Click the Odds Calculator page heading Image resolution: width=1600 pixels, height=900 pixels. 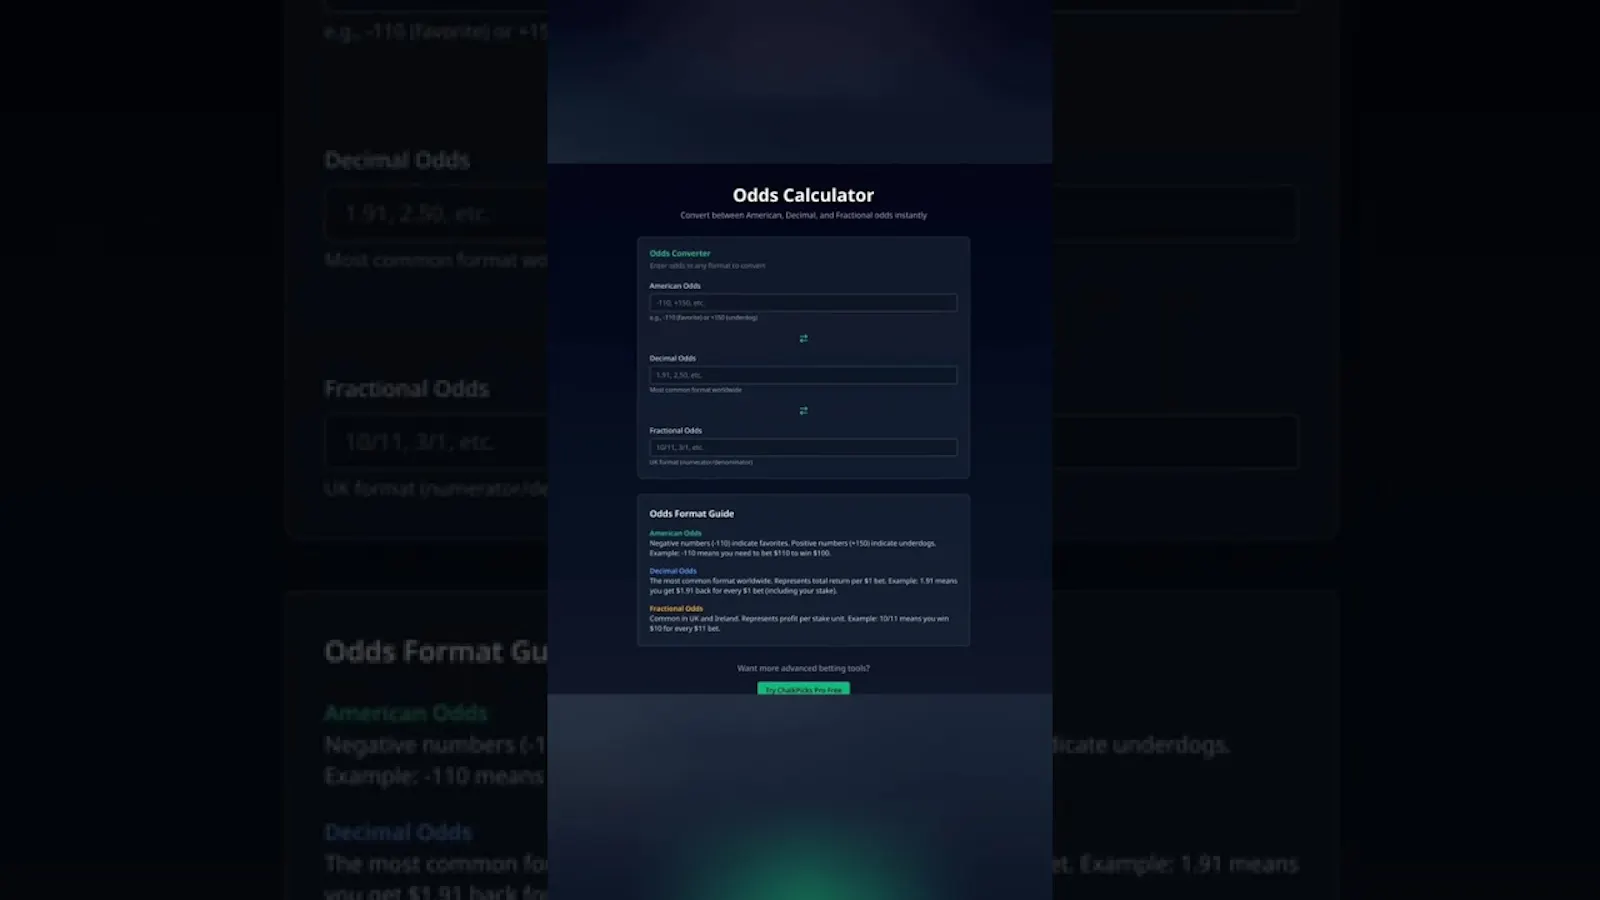point(803,195)
